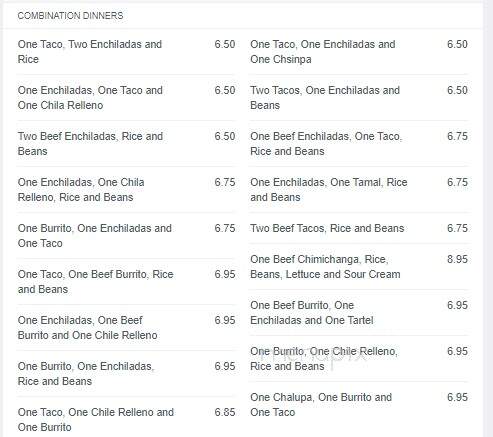Choose One Enchiladas, One Chila Relleno, Rice and Beans

tap(126, 190)
